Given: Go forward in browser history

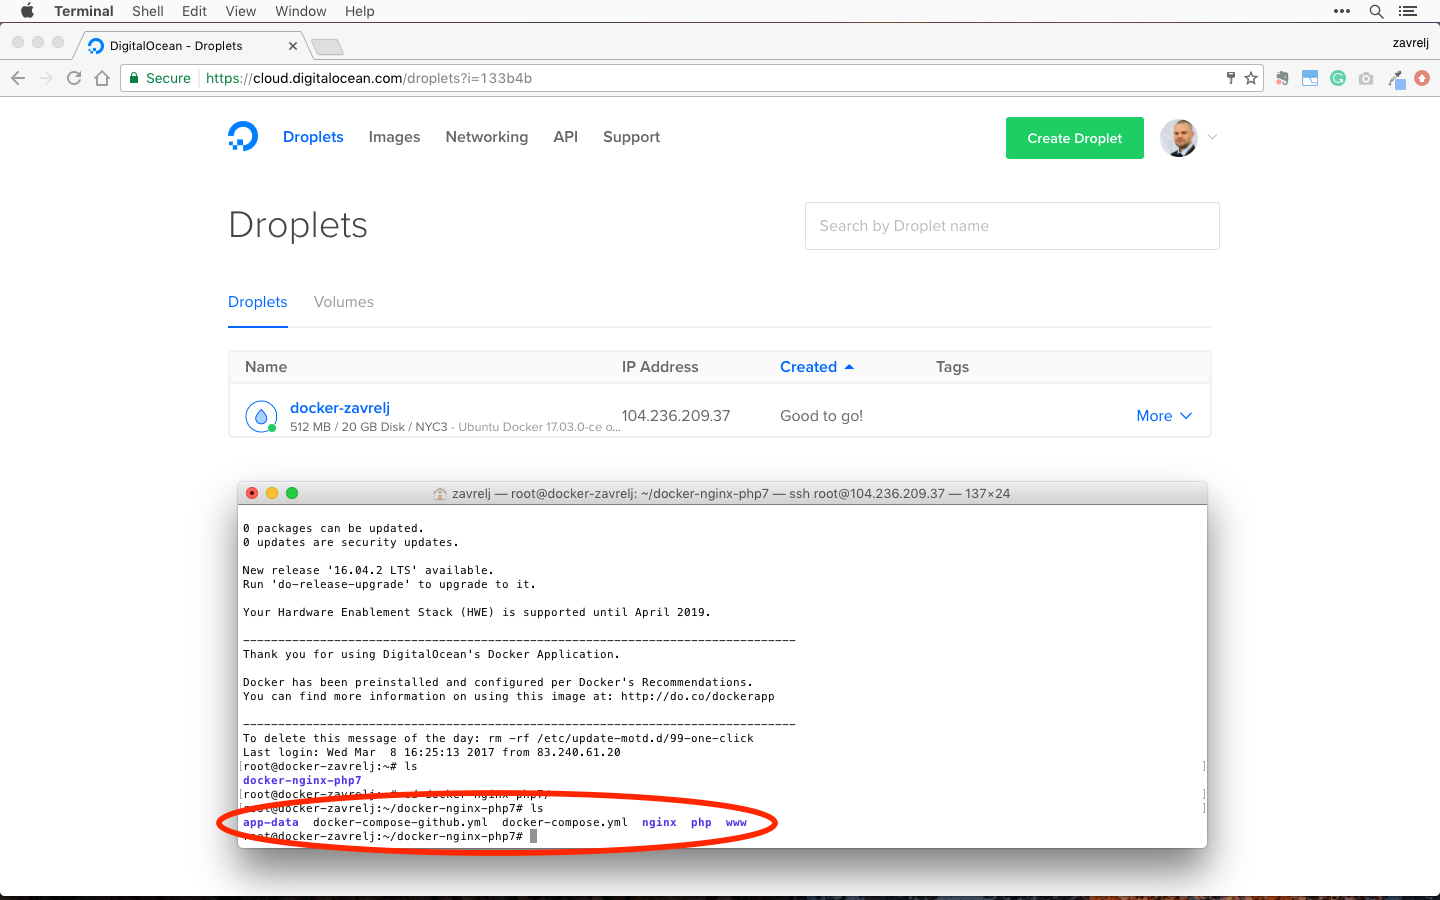Looking at the screenshot, I should 46,78.
